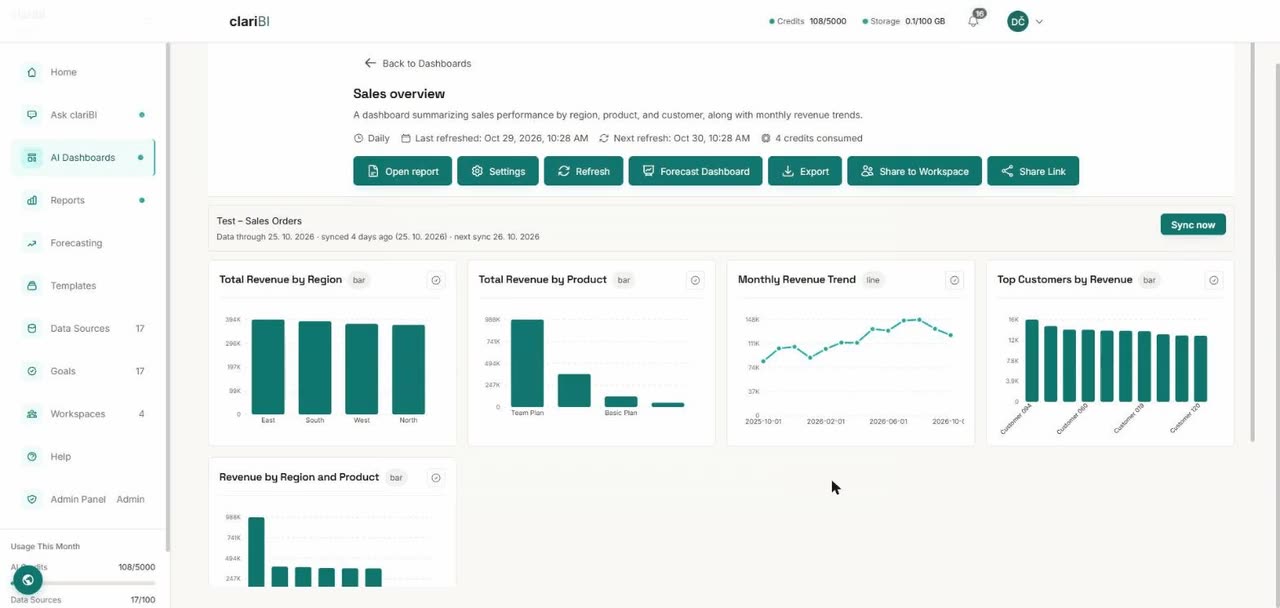1280x608 pixels.
Task: Select AI Dashboards in sidebar
Action: [83, 158]
